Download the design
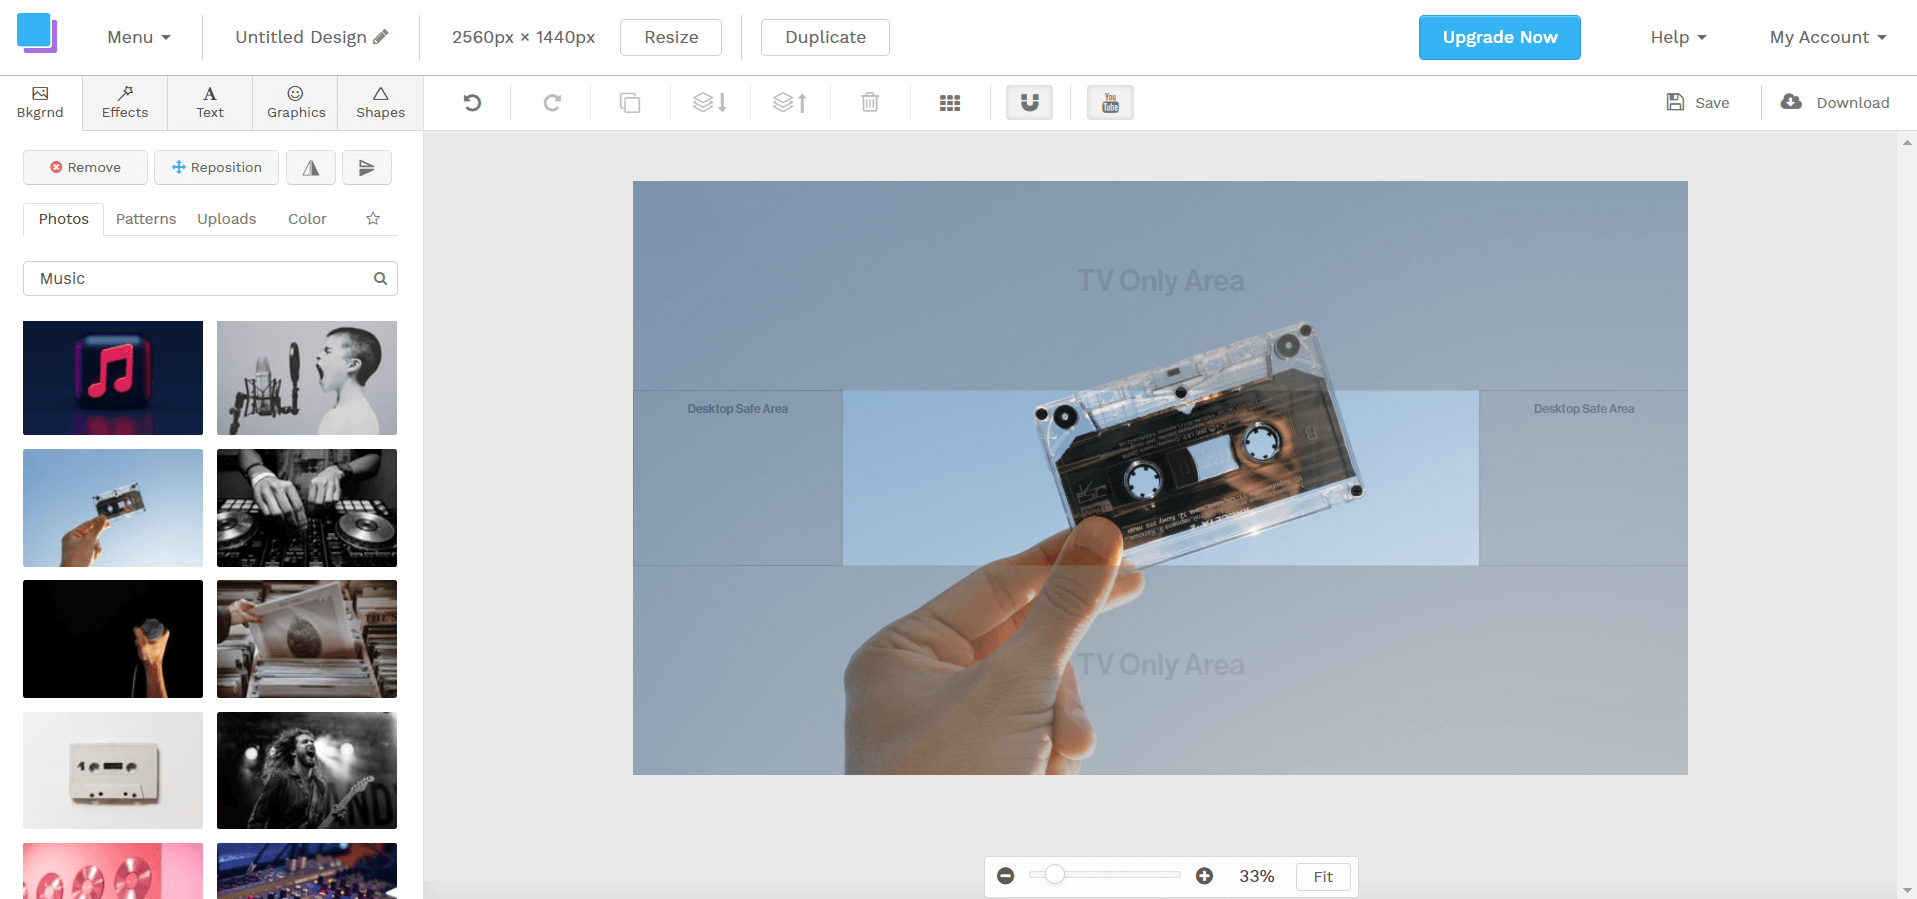1917x899 pixels. pos(1835,102)
